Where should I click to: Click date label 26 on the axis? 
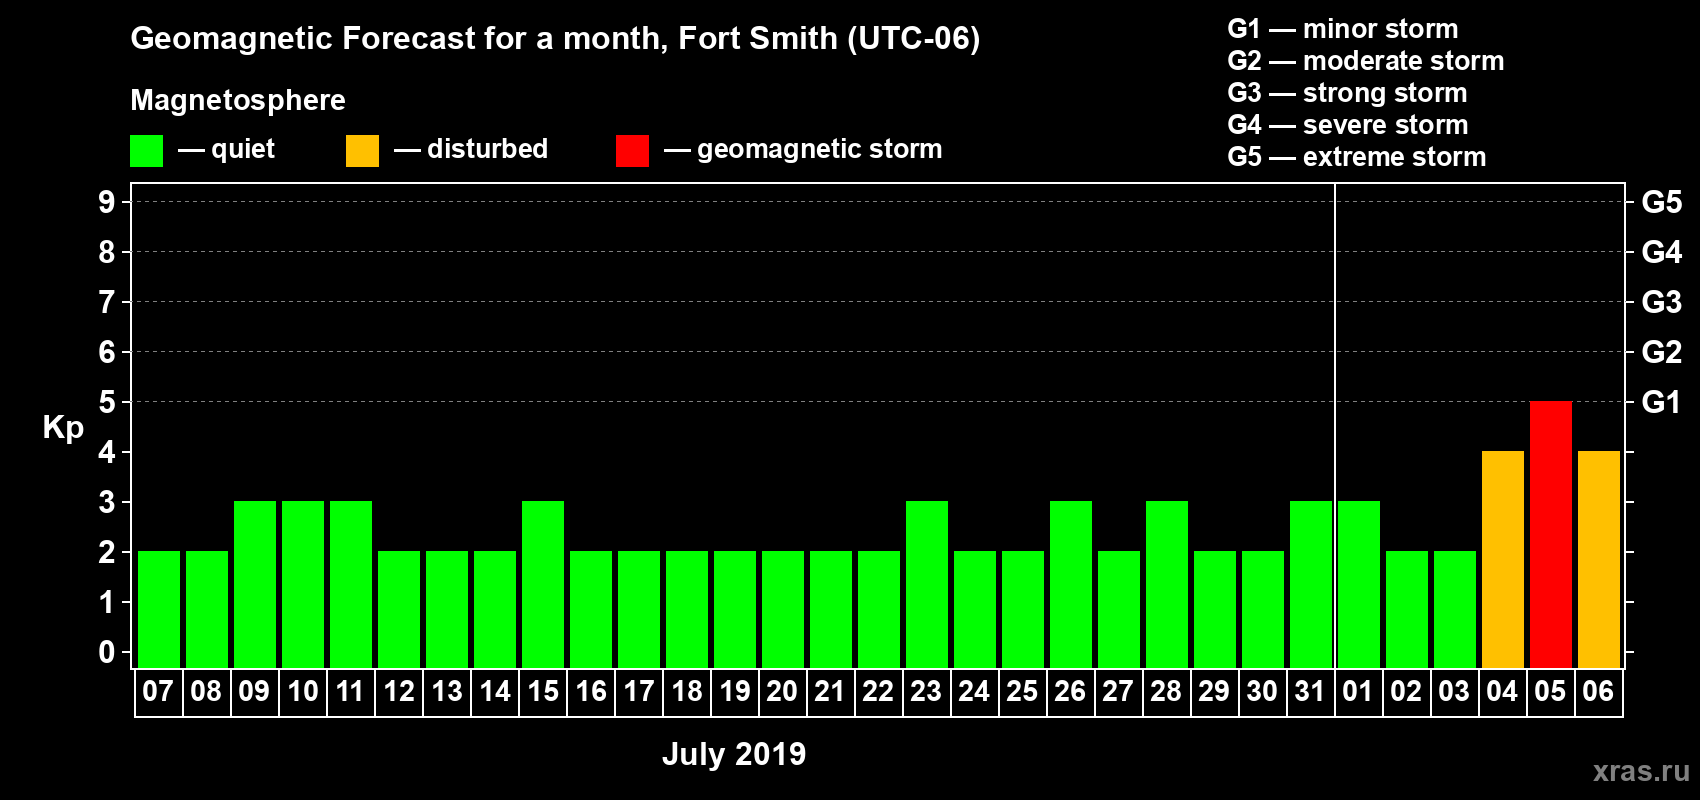coord(1070,692)
